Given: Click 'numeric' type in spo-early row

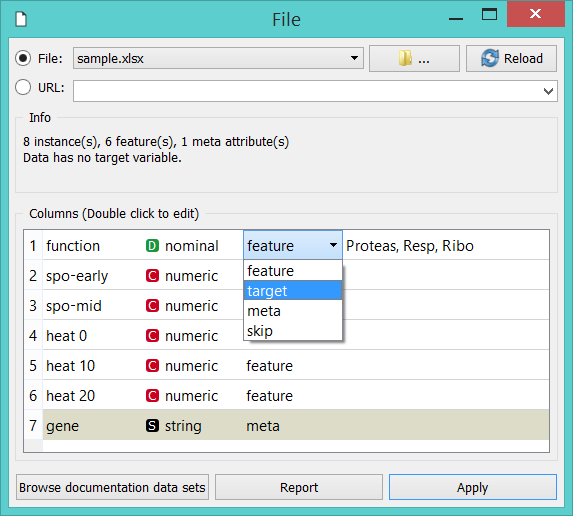Looking at the screenshot, I should click(191, 276).
